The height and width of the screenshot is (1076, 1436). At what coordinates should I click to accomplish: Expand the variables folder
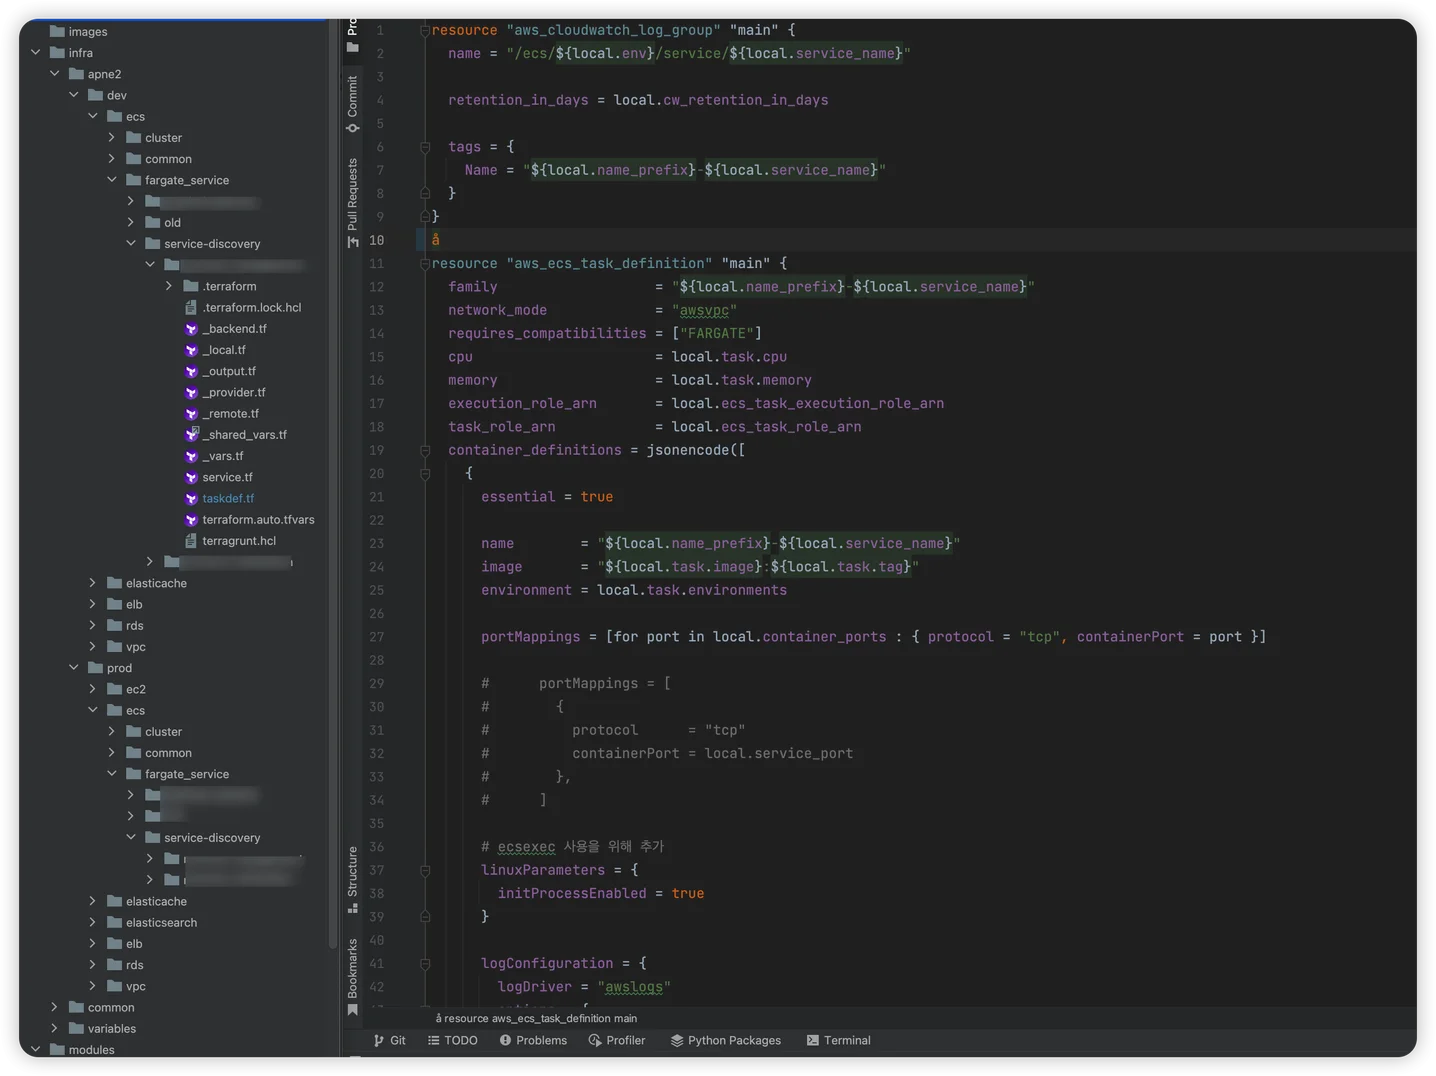(x=54, y=1028)
